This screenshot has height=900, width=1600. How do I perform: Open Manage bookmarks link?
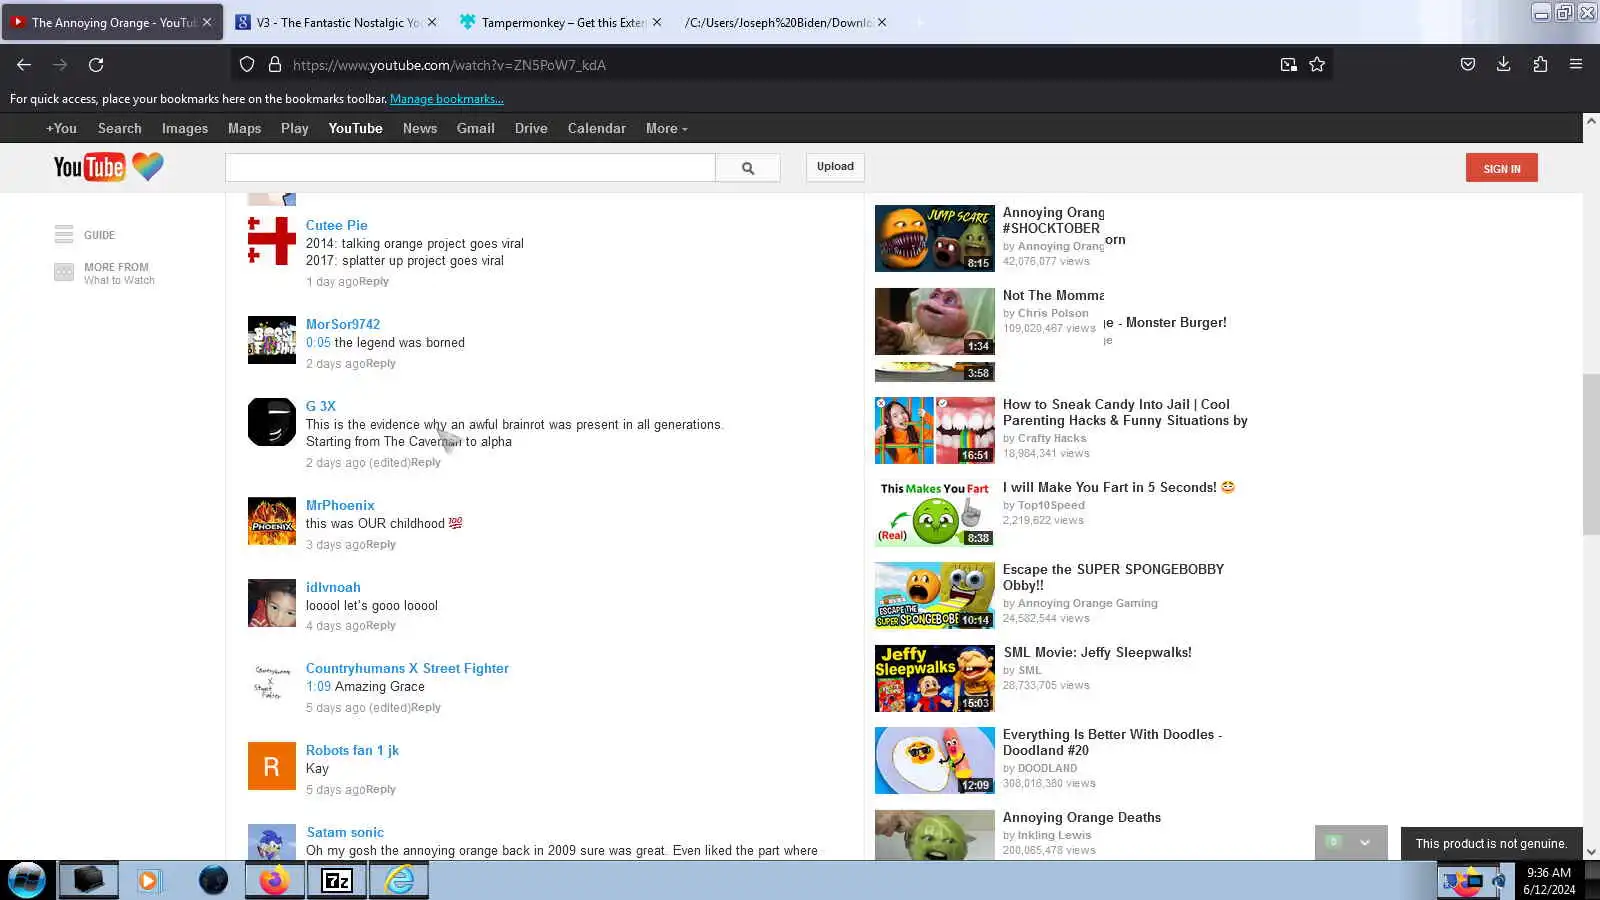pos(447,99)
